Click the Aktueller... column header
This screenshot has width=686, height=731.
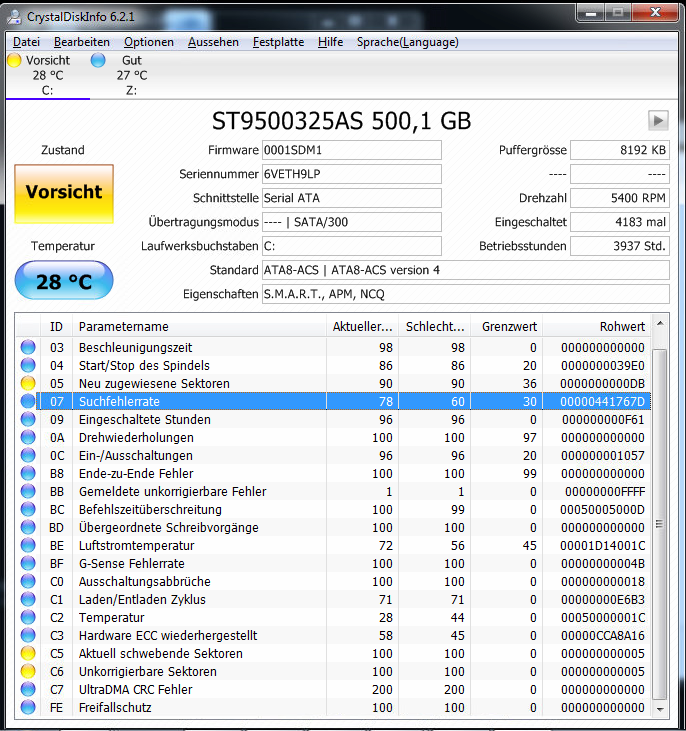pos(362,326)
